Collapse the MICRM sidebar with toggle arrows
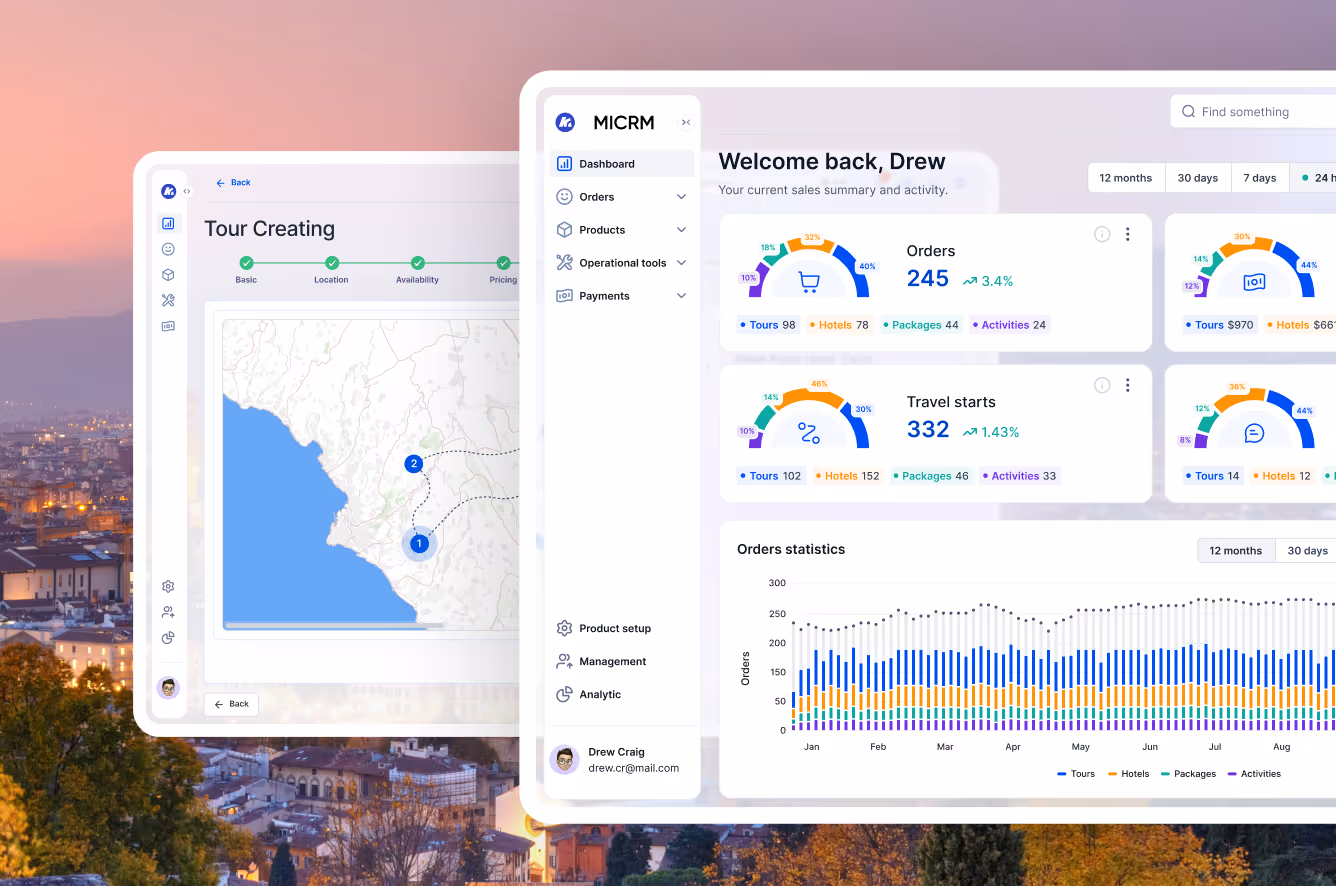Viewport: 1336px width, 886px height. pyautogui.click(x=686, y=123)
